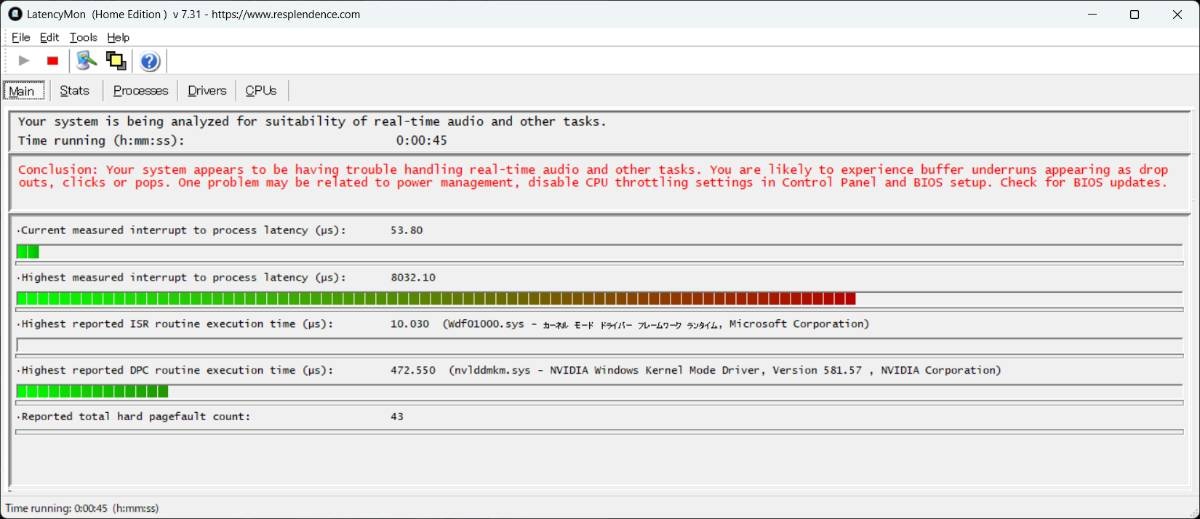This screenshot has width=1200, height=519.
Task: Click the red Conclusion warning text
Action: point(592,177)
